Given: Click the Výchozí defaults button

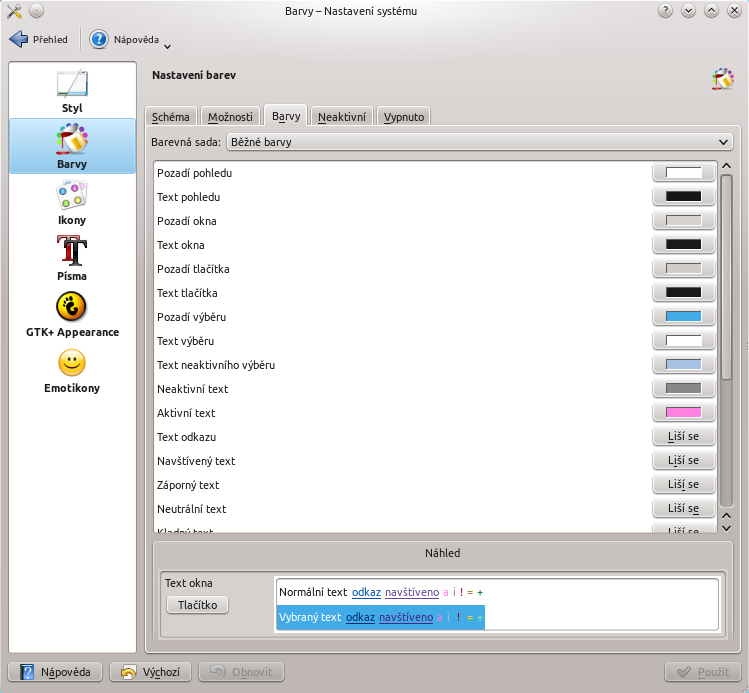Looking at the screenshot, I should point(151,673).
